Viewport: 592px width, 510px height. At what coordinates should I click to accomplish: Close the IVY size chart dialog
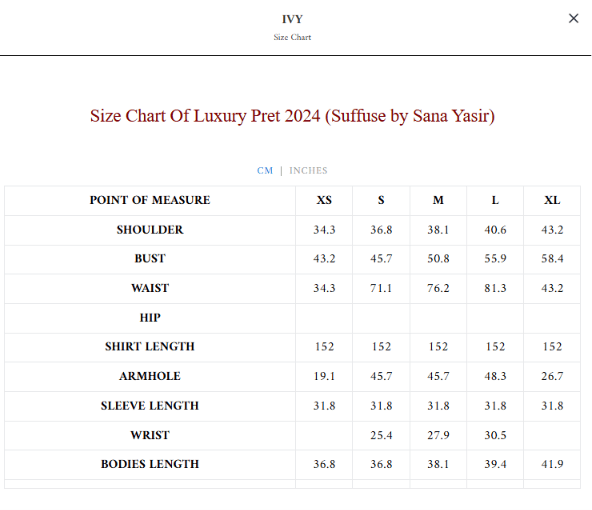(x=573, y=18)
